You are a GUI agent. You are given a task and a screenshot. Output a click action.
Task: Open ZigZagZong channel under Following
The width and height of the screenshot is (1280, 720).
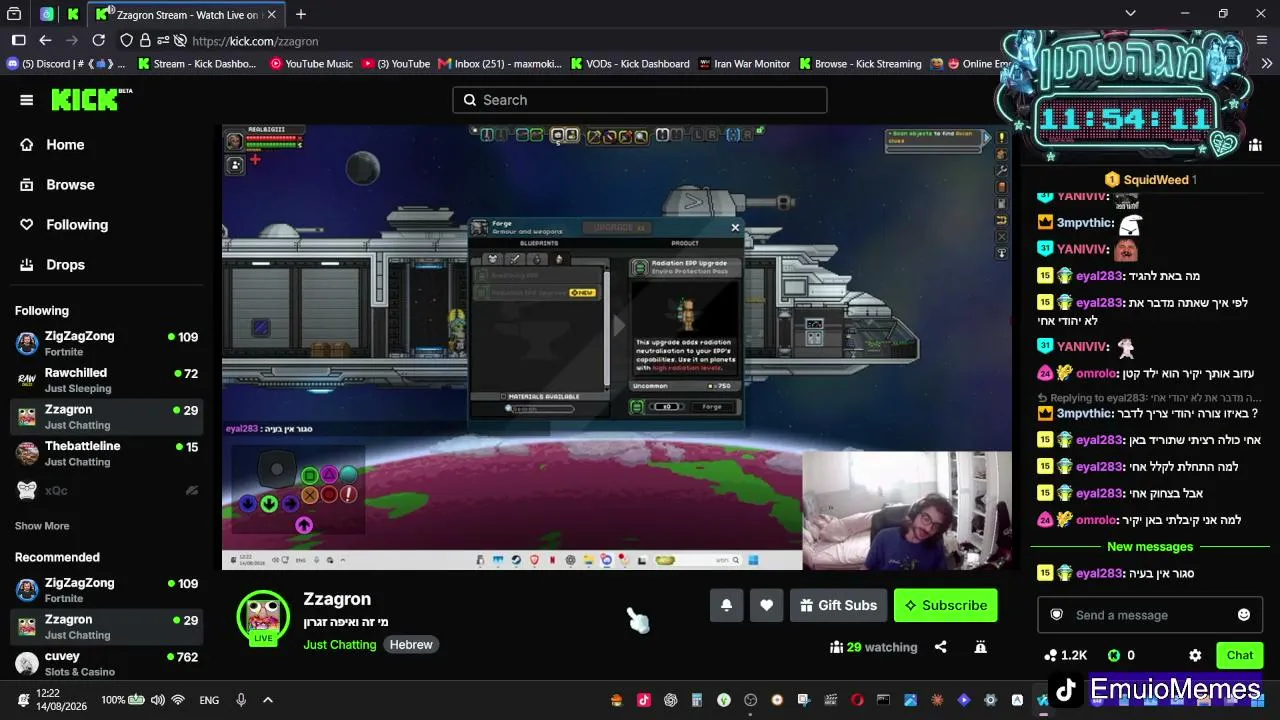(x=107, y=344)
